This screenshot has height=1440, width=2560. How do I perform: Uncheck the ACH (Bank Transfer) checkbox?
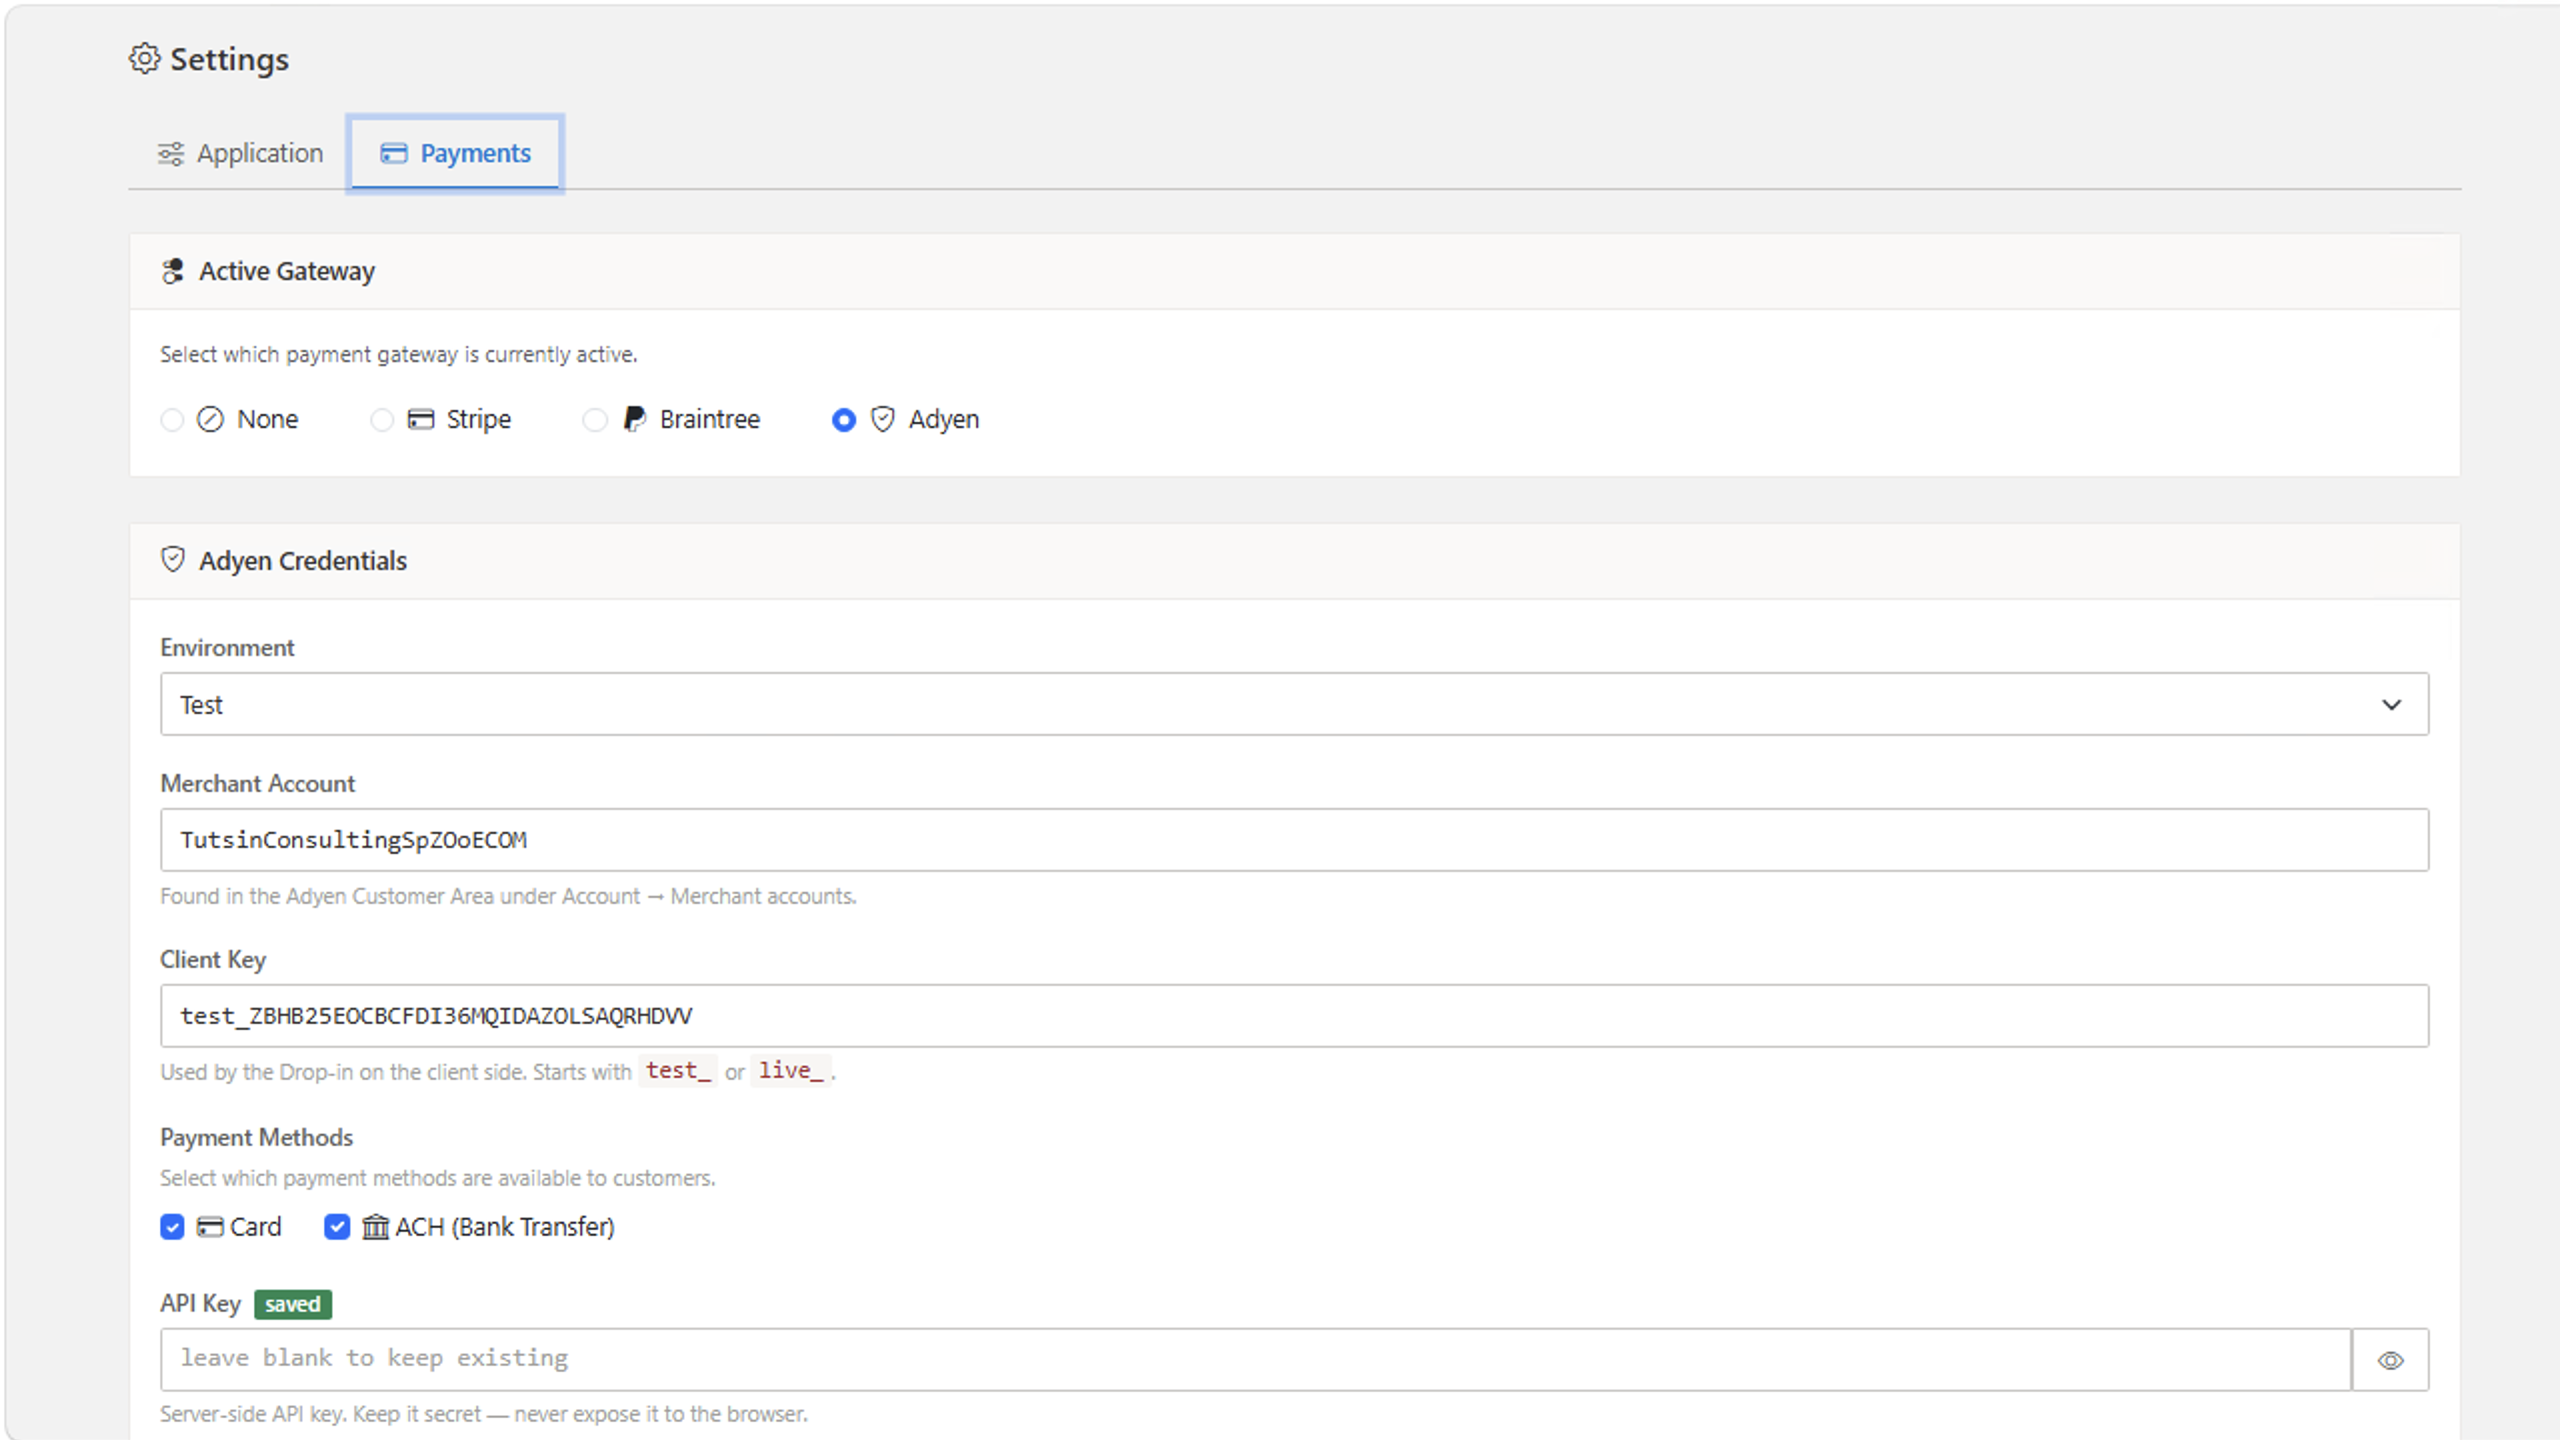[337, 1227]
